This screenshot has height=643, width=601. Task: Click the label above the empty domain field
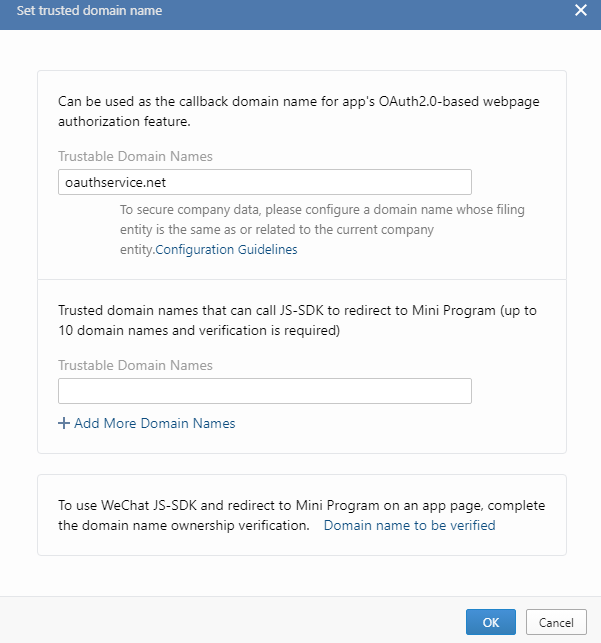point(135,365)
